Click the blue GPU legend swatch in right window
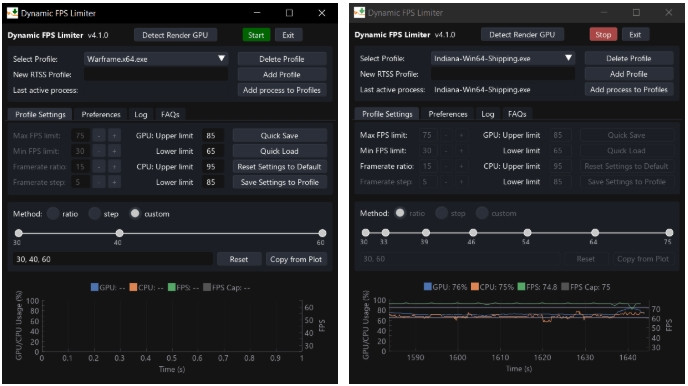This screenshot has width=688, height=386. point(428,287)
